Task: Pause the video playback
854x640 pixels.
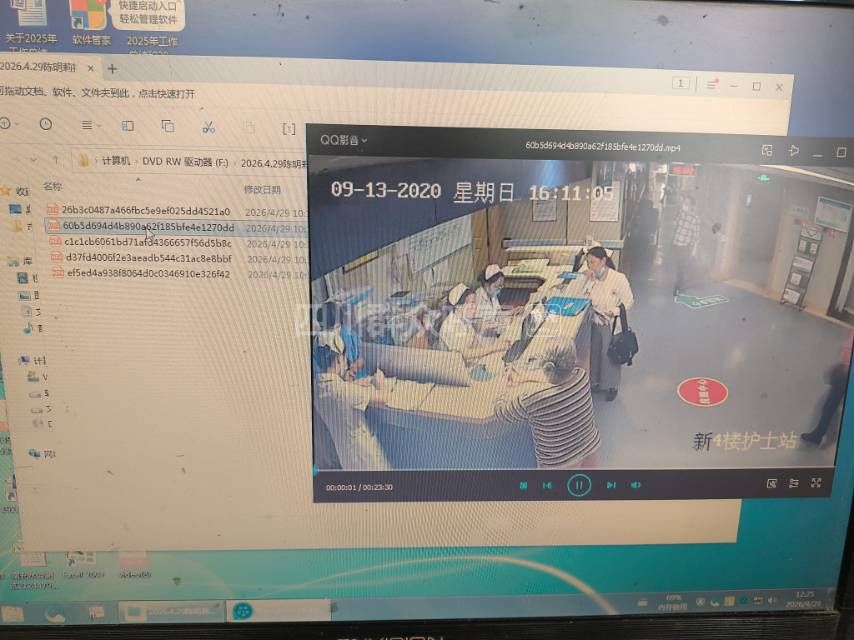Action: point(578,485)
